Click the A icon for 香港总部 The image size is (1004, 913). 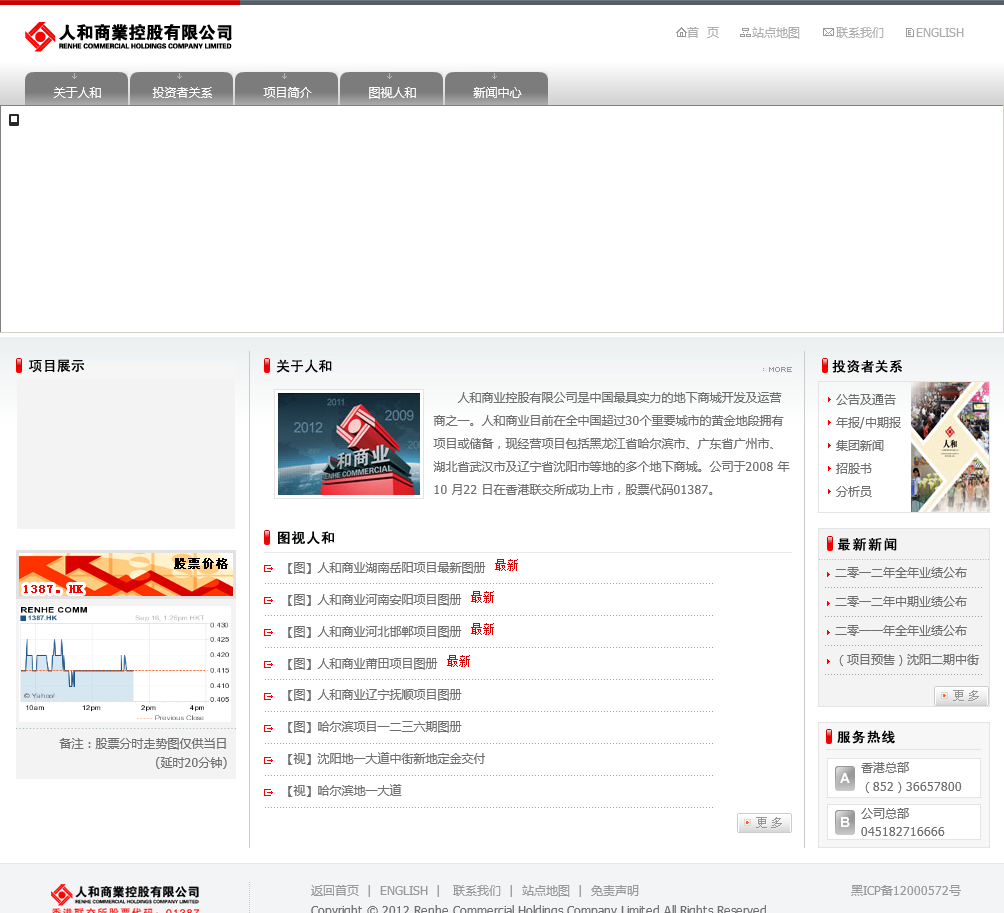point(845,779)
